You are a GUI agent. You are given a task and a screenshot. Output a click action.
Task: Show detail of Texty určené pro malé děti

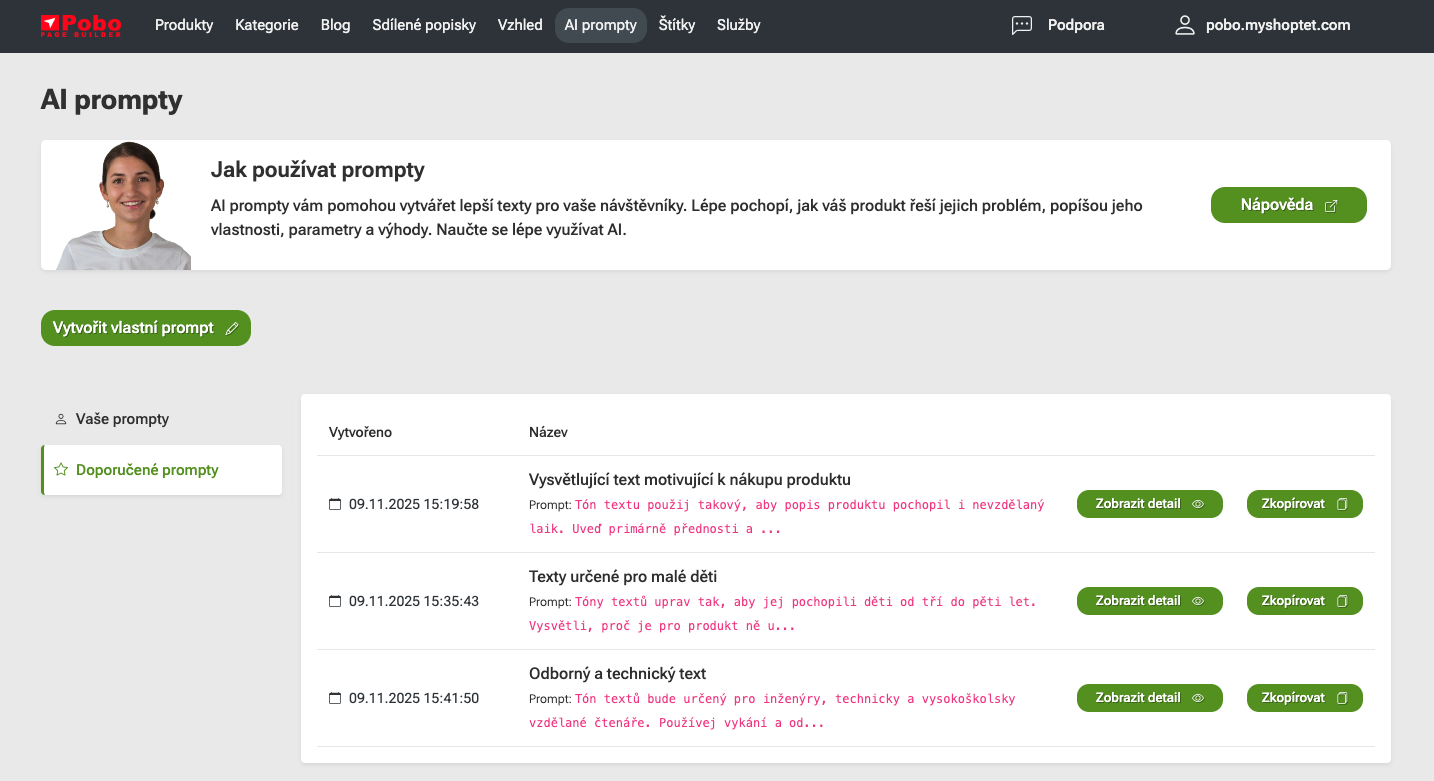tap(1149, 601)
